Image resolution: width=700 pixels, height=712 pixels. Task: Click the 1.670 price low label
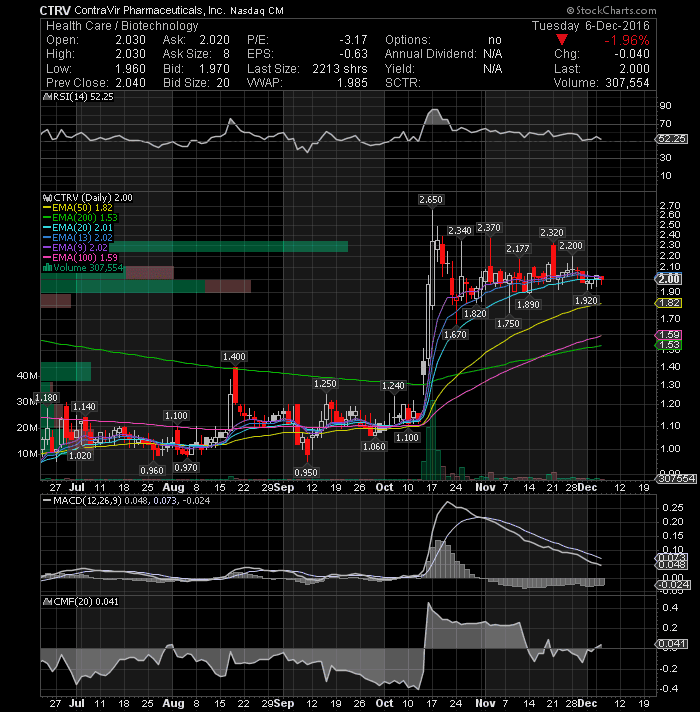pos(455,335)
